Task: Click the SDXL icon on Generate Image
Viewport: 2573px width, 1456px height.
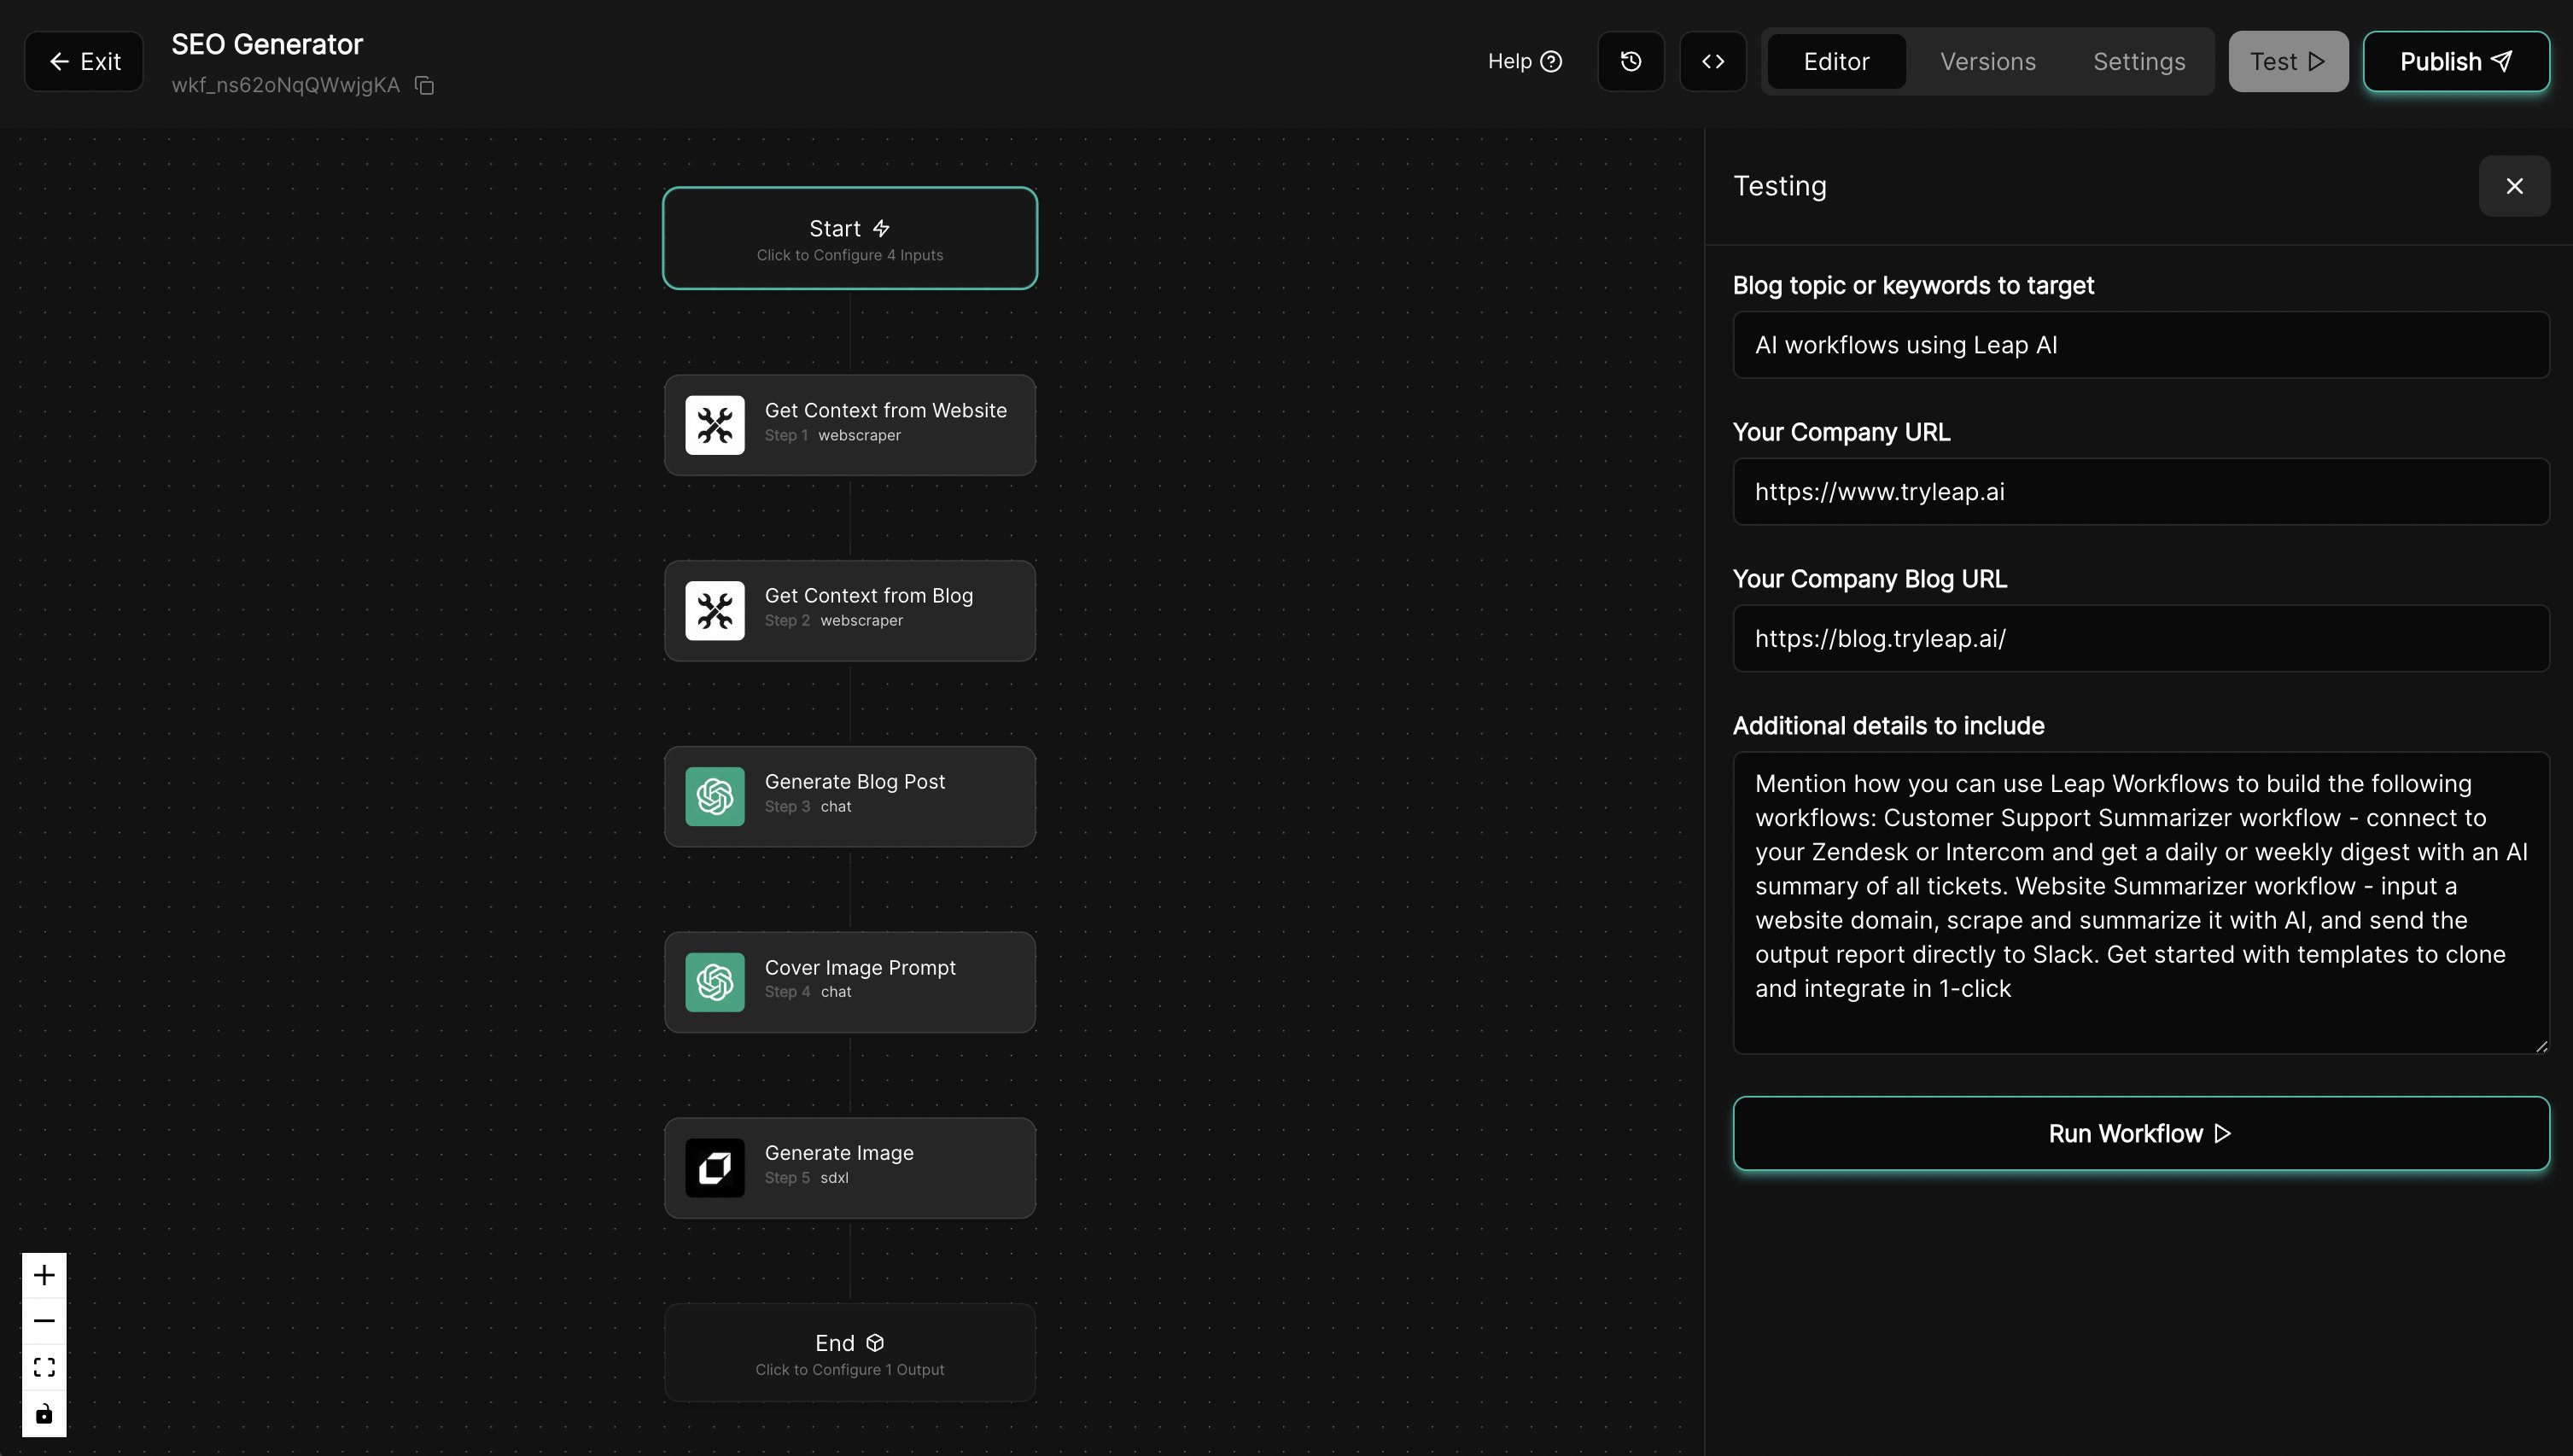Action: click(714, 1167)
